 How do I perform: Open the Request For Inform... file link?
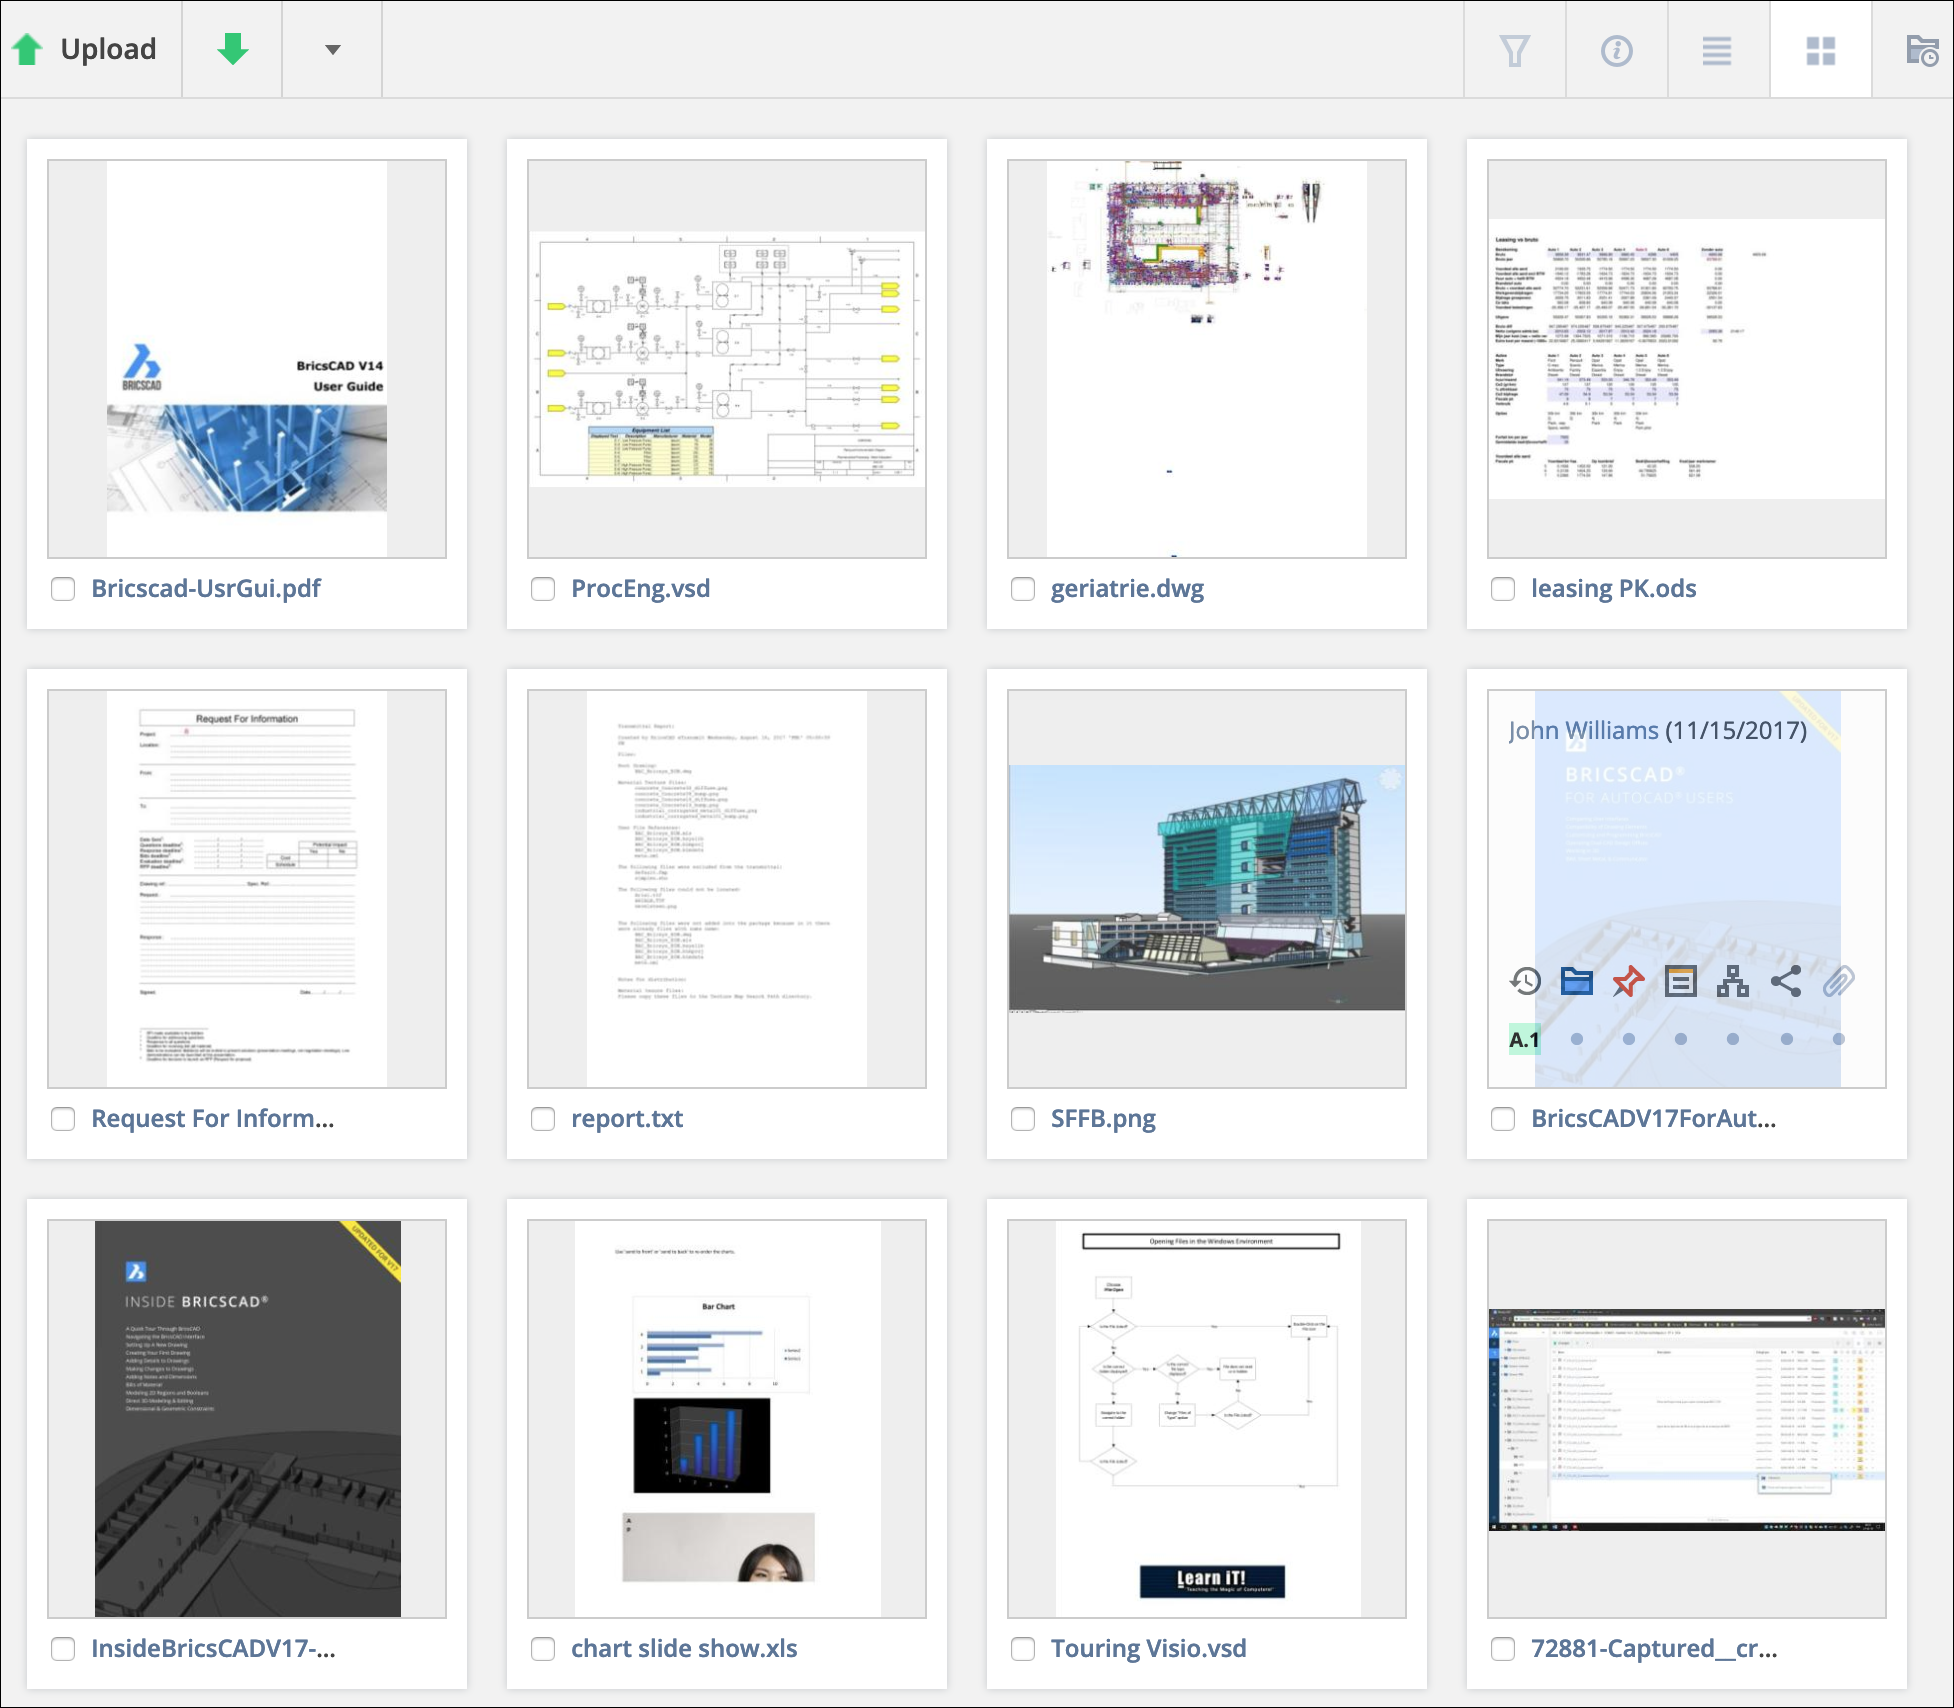click(213, 1118)
